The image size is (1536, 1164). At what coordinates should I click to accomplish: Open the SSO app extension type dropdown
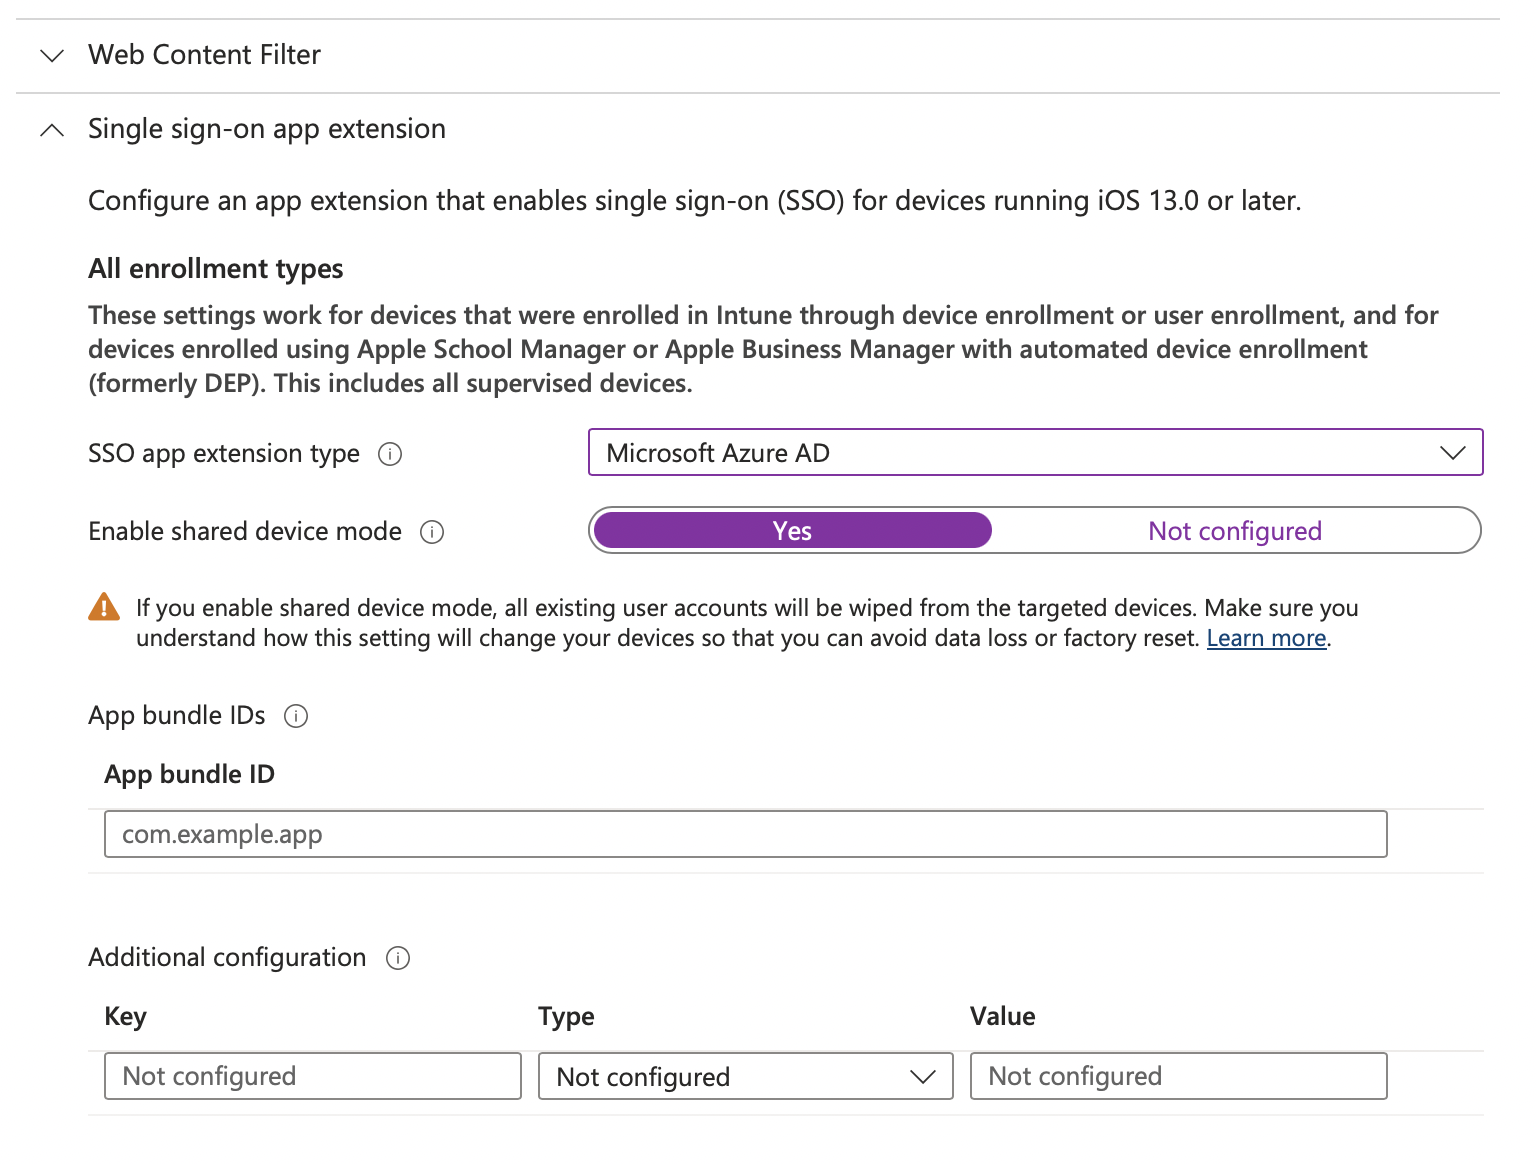[x=1035, y=453]
